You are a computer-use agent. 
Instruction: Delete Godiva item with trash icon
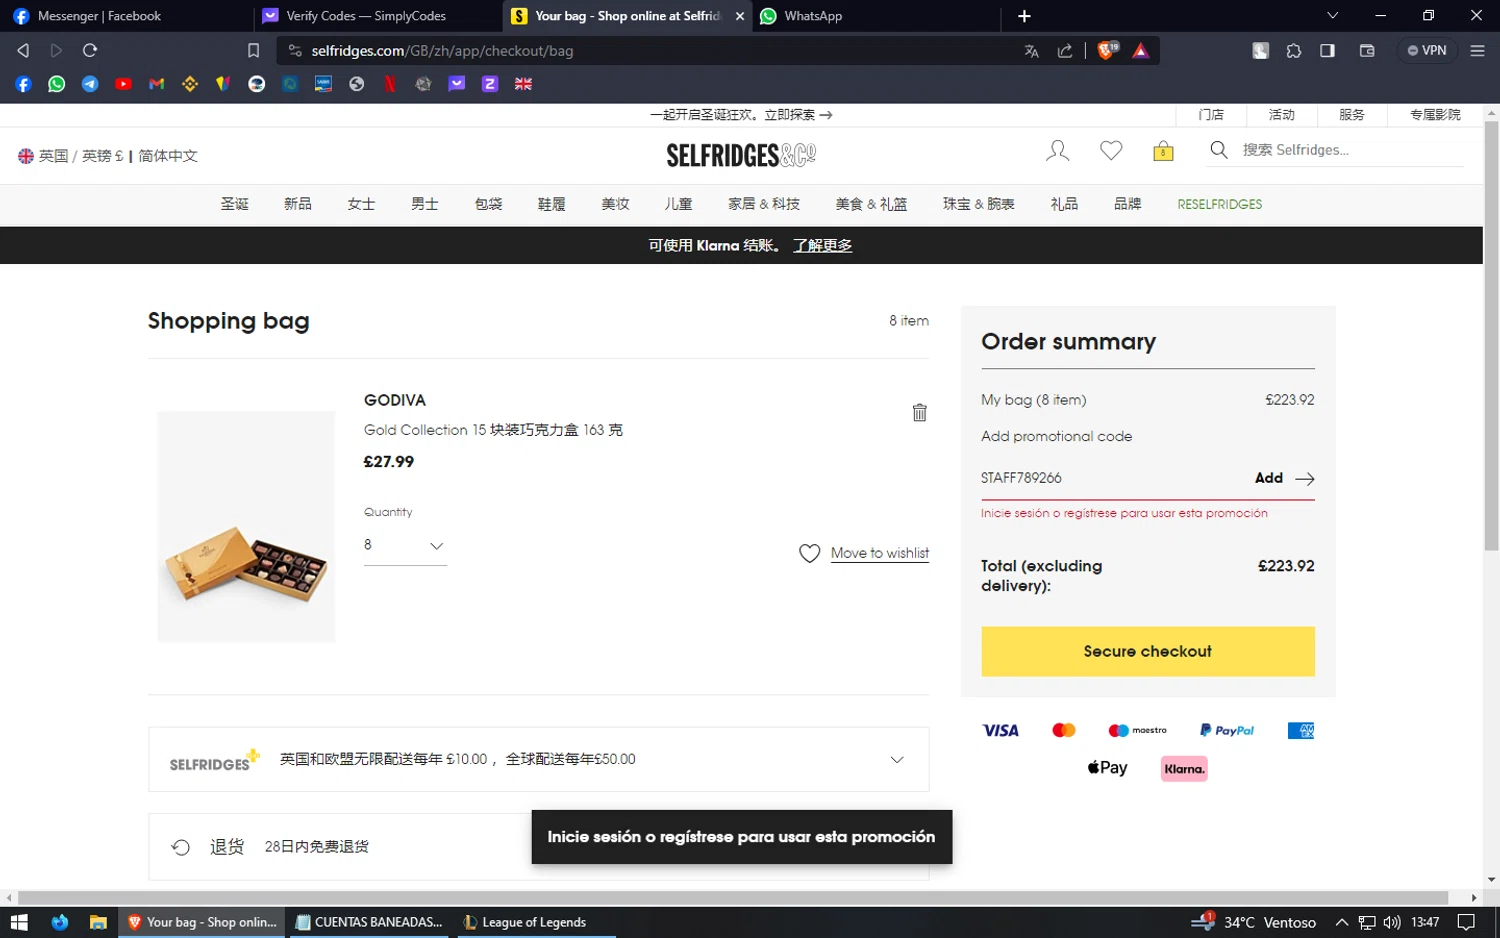pyautogui.click(x=920, y=412)
